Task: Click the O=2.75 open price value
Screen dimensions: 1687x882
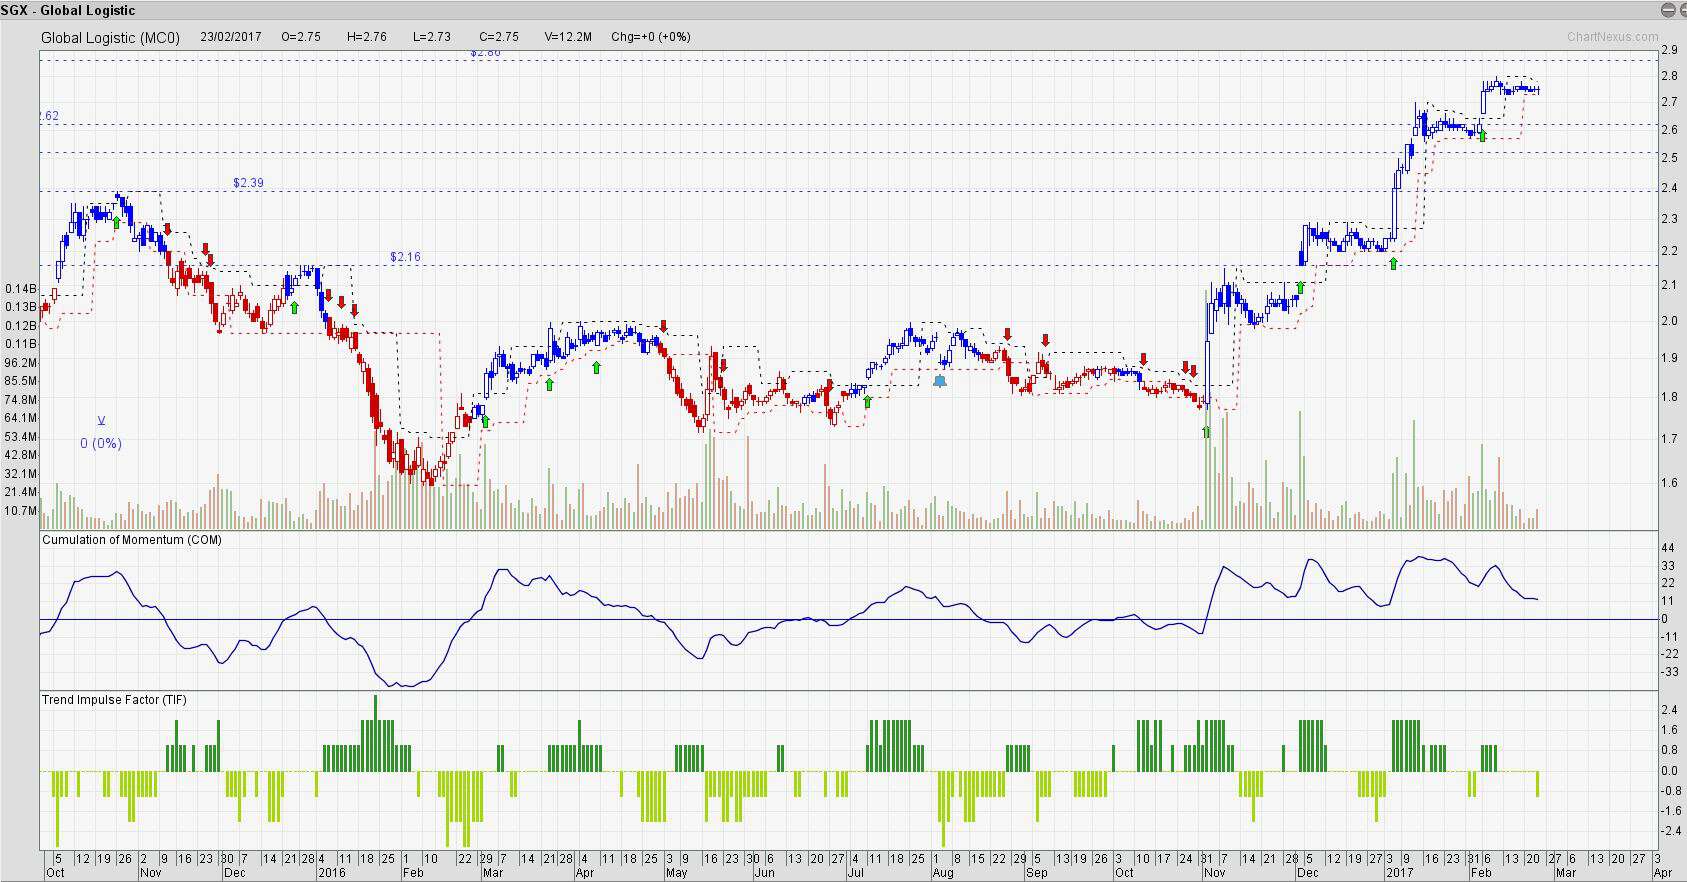Action: pyautogui.click(x=301, y=37)
